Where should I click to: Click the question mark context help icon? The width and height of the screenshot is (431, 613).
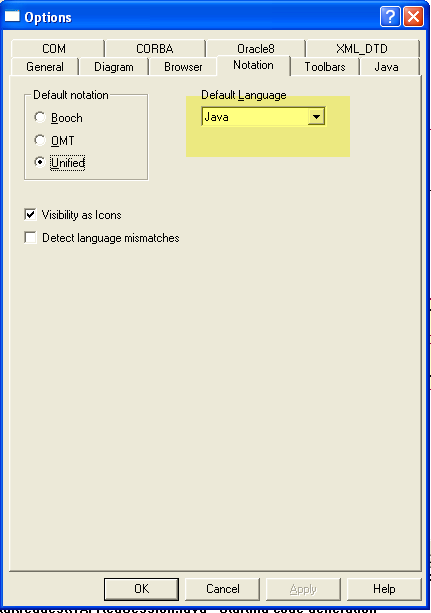(x=390, y=17)
